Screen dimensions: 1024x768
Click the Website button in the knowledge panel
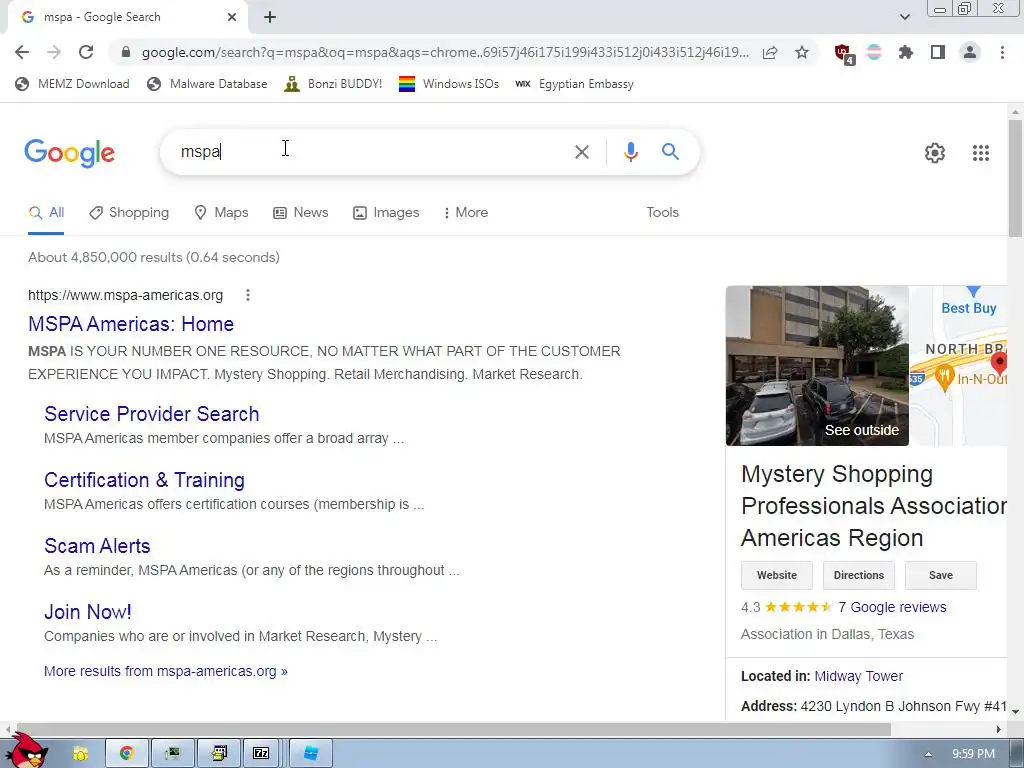[776, 575]
